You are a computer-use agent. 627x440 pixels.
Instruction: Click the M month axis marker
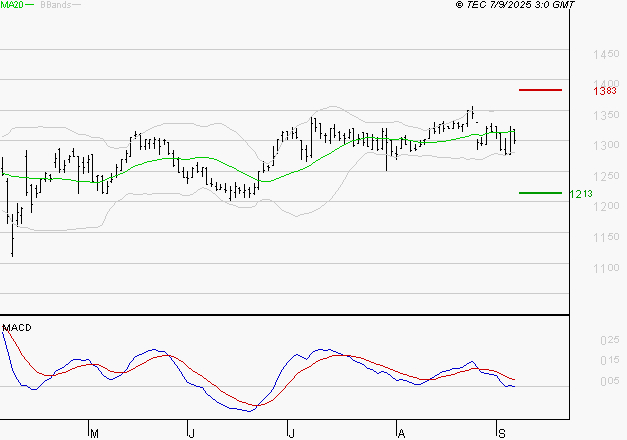[x=94, y=433]
